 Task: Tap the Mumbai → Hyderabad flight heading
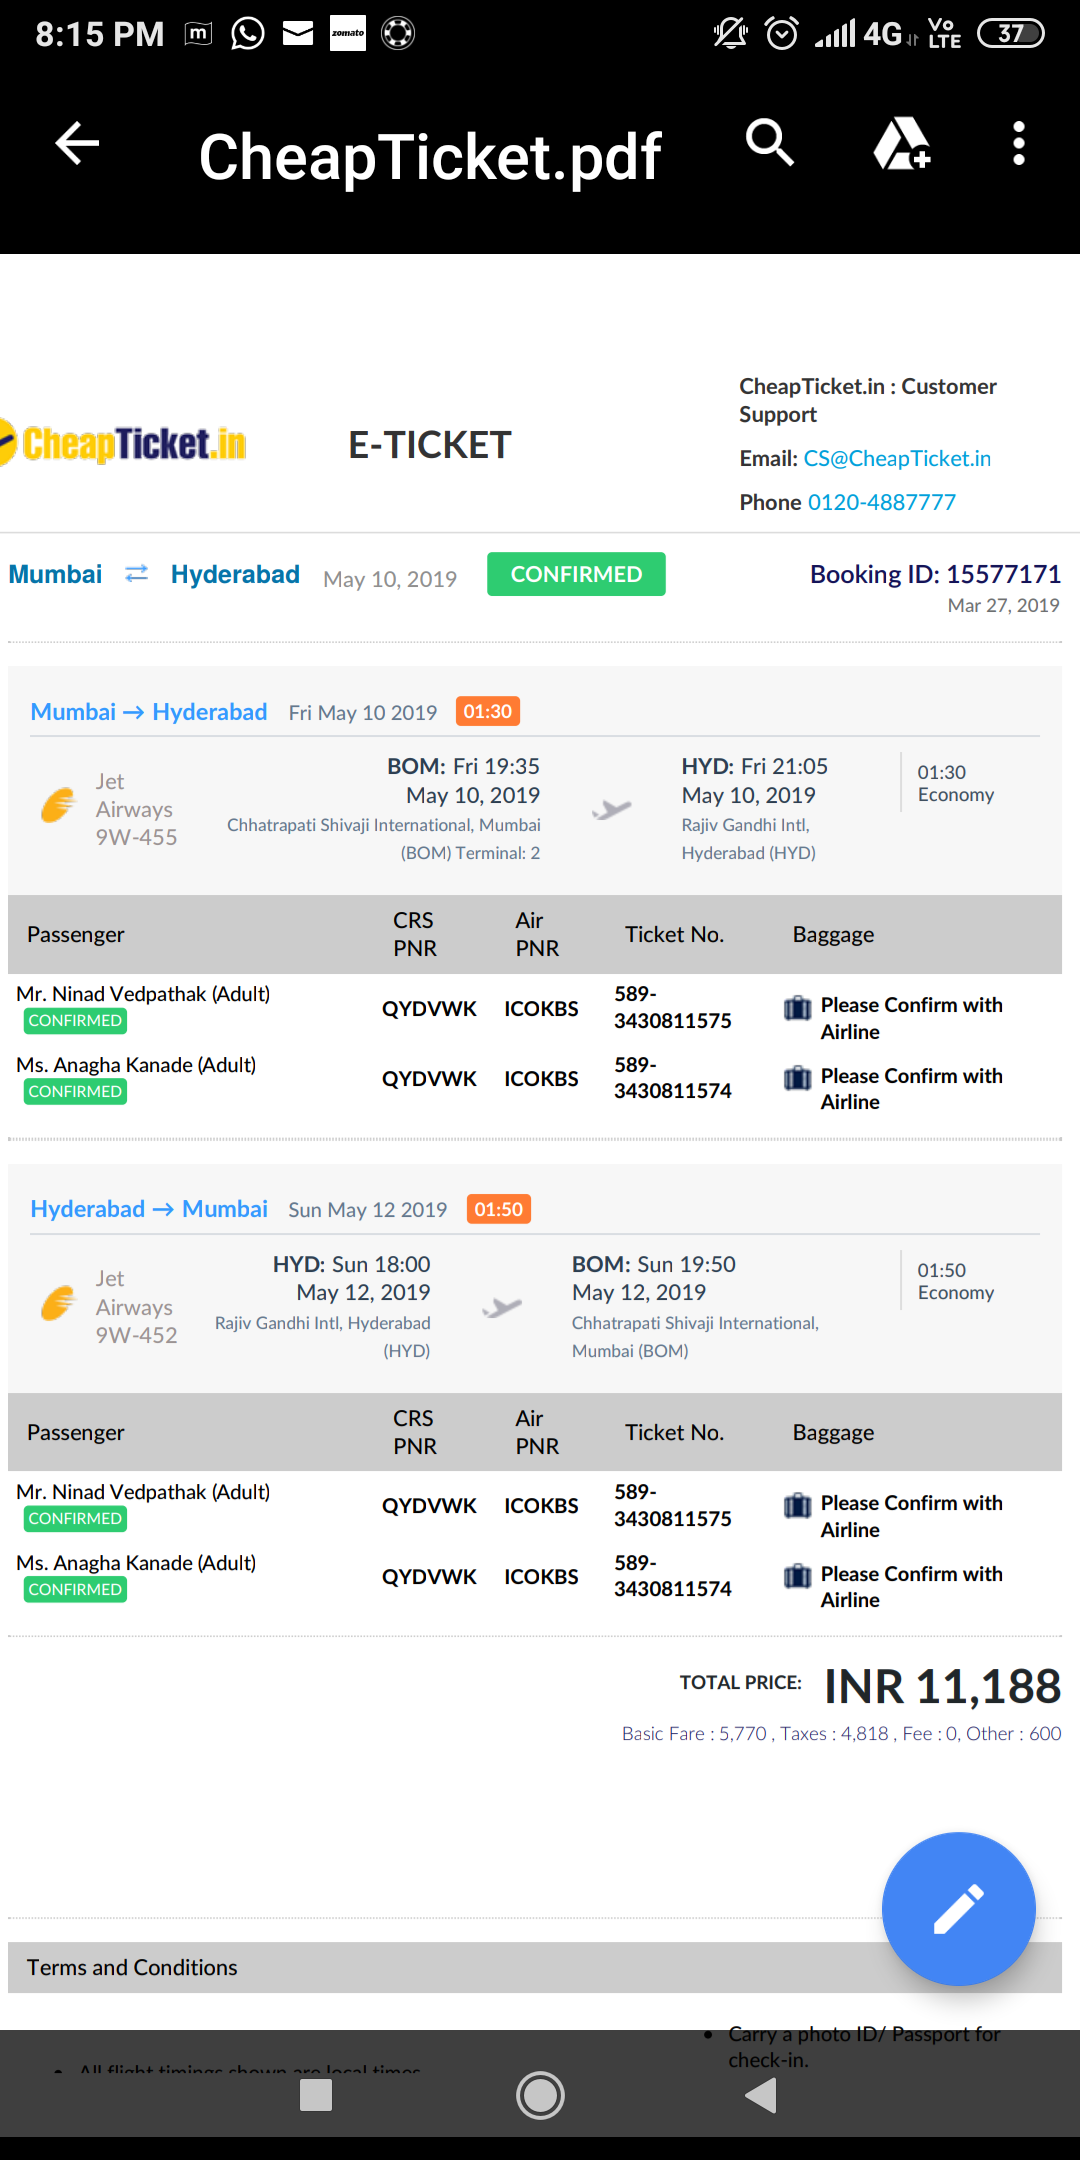(x=148, y=712)
